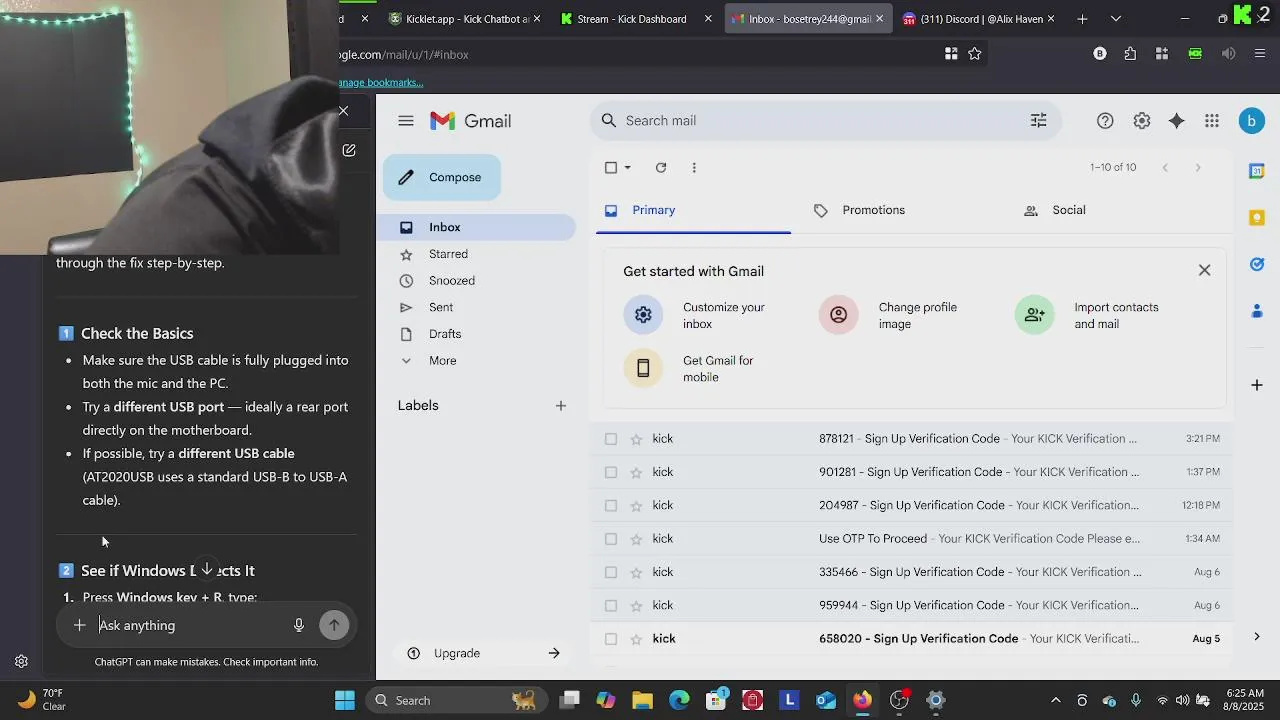
Task: Open the Sent folder
Action: 441,308
